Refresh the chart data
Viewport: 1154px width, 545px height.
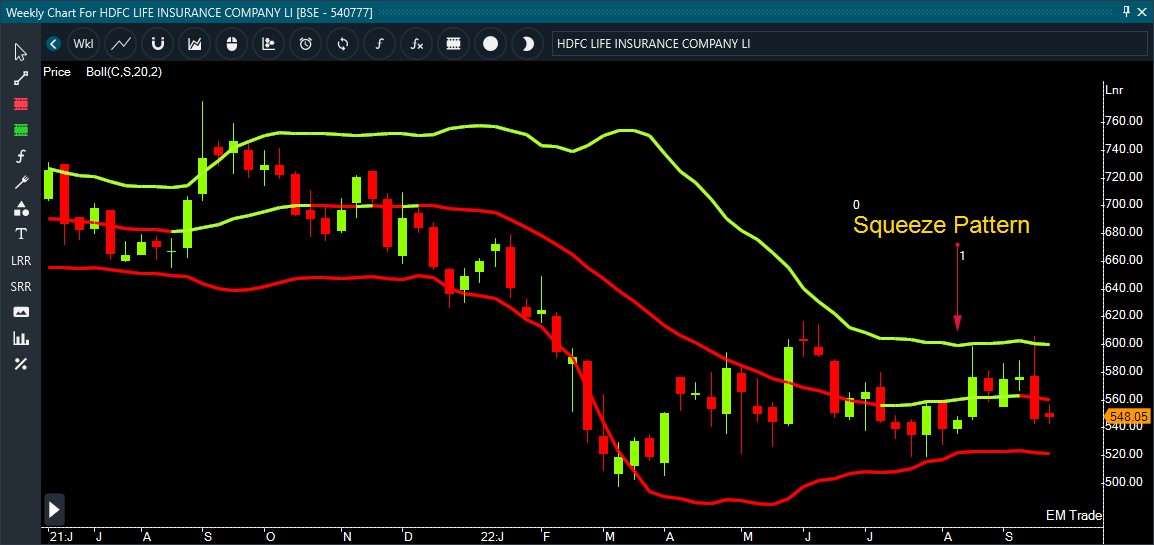pos(342,44)
